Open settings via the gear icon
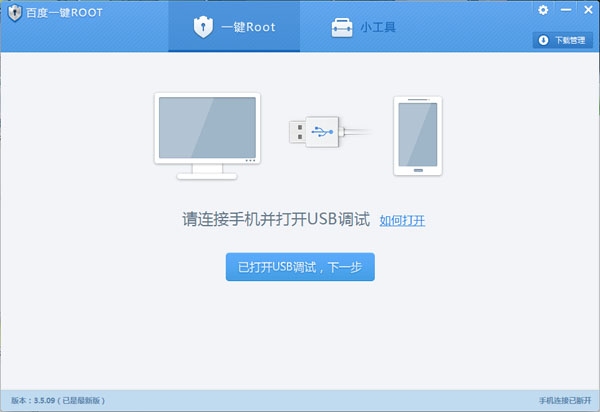The image size is (600, 412). [x=543, y=10]
